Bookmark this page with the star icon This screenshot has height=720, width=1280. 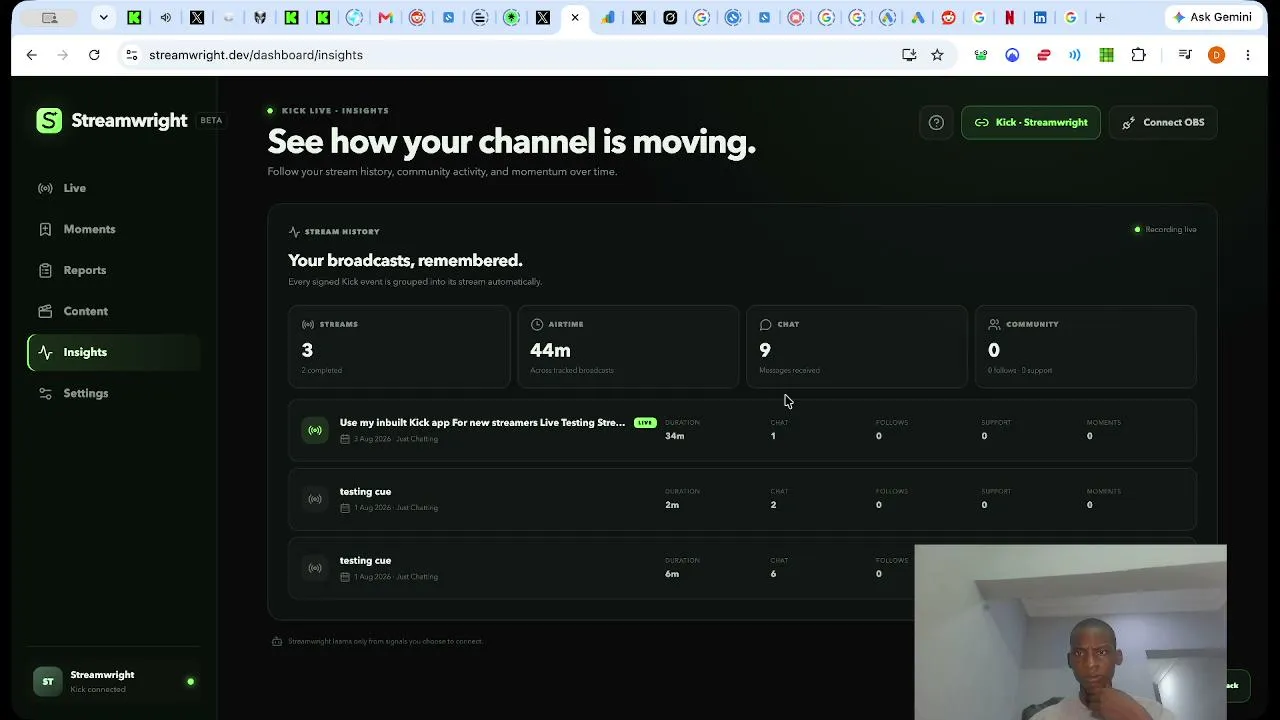point(937,55)
